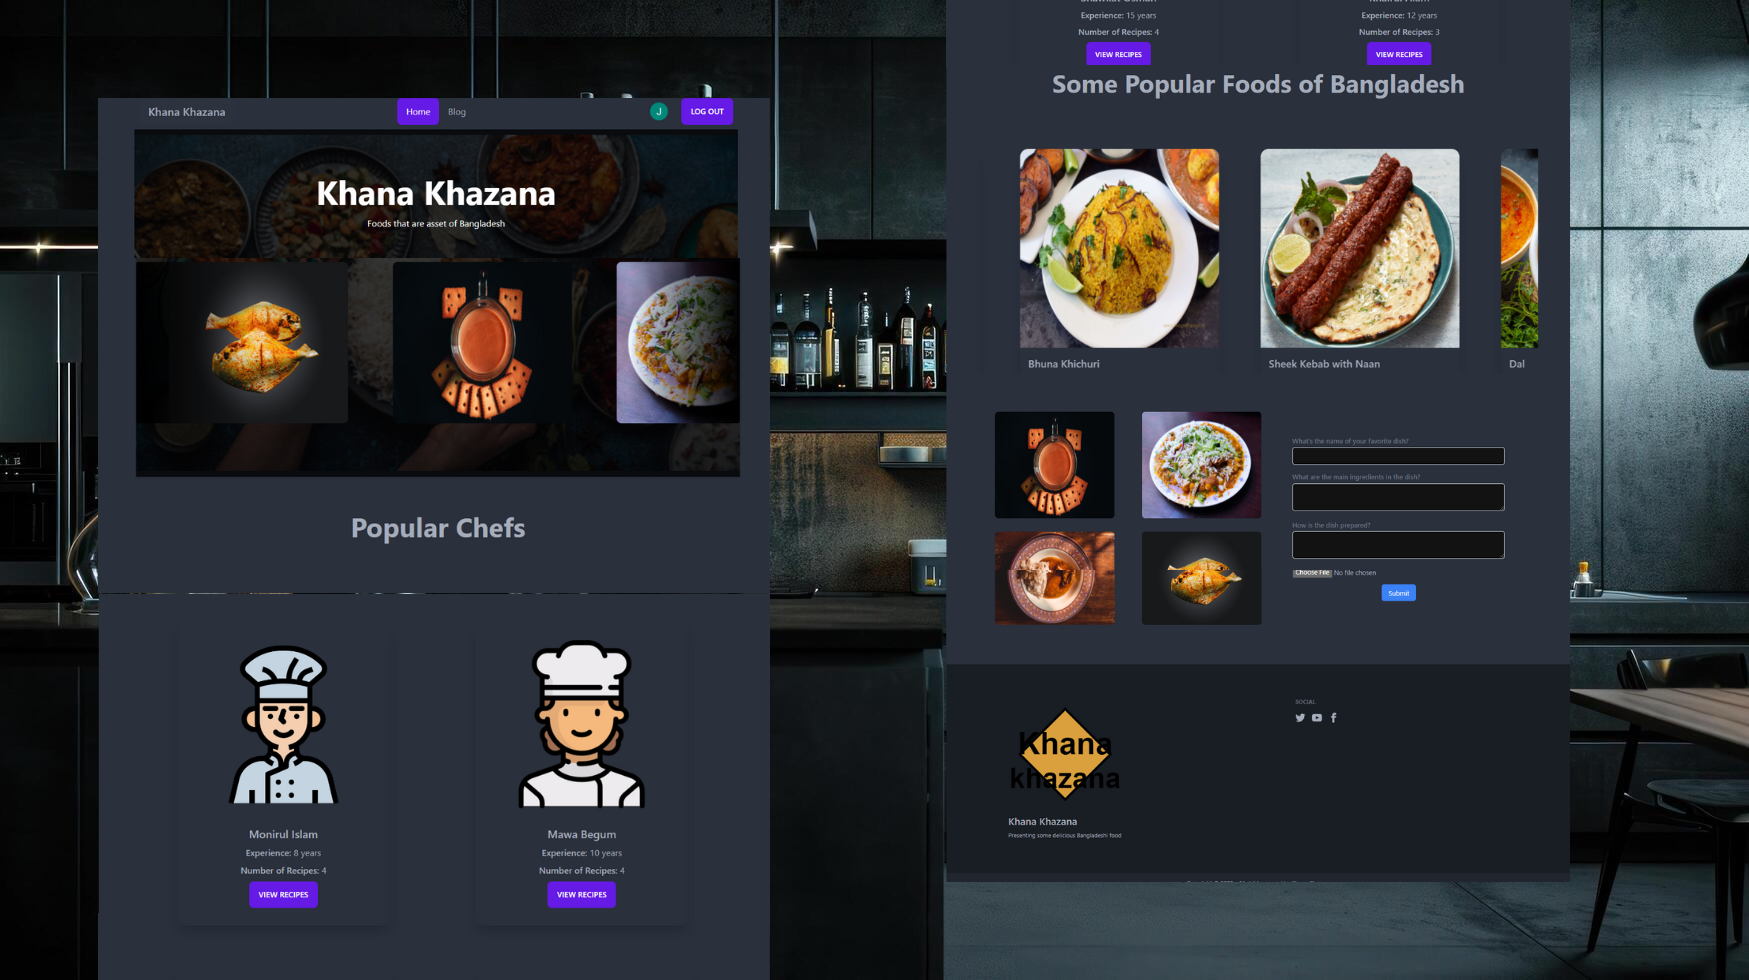Image resolution: width=1749 pixels, height=980 pixels.
Task: Click the Twitter social icon
Action: [1300, 717]
